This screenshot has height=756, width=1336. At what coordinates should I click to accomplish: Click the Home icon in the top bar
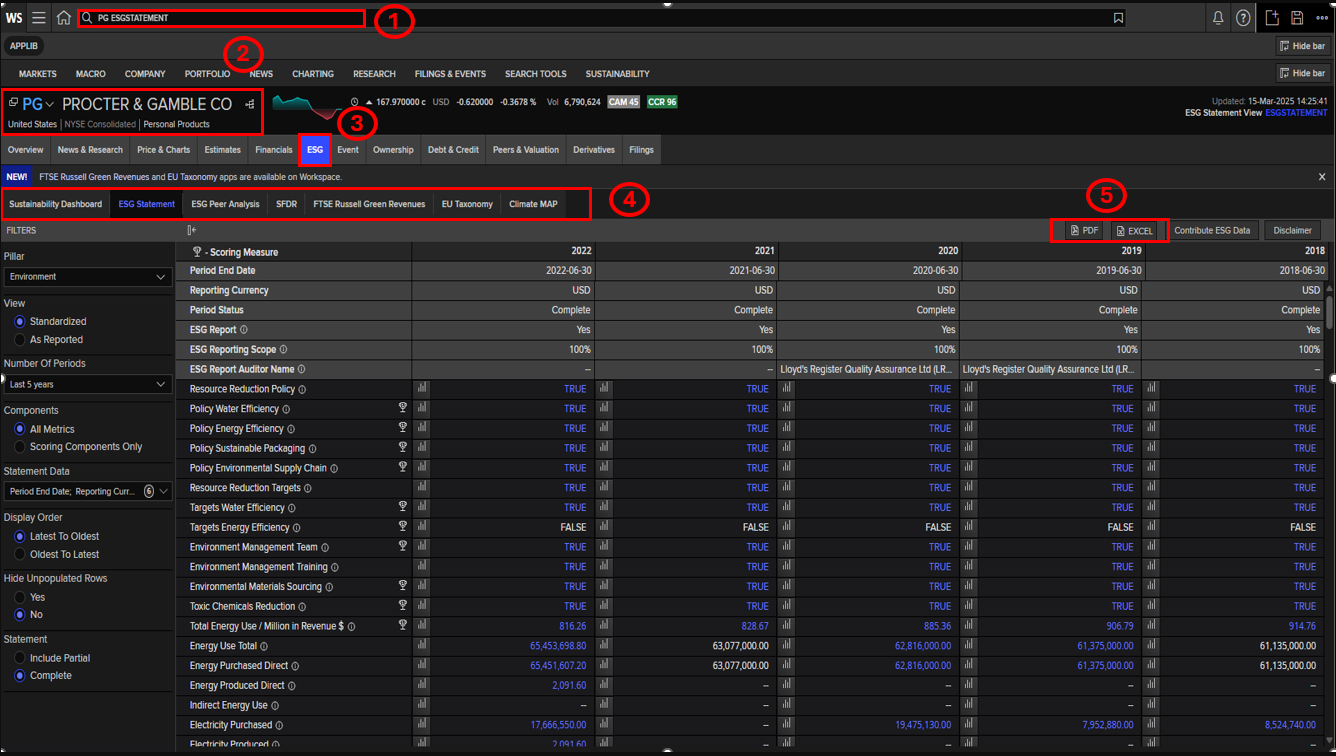[x=64, y=18]
